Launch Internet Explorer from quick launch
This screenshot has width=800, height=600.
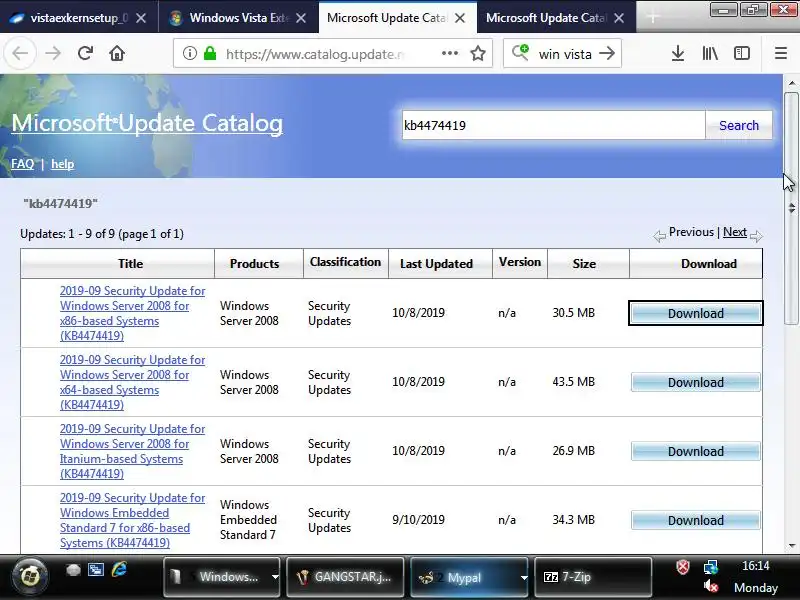[x=119, y=569]
